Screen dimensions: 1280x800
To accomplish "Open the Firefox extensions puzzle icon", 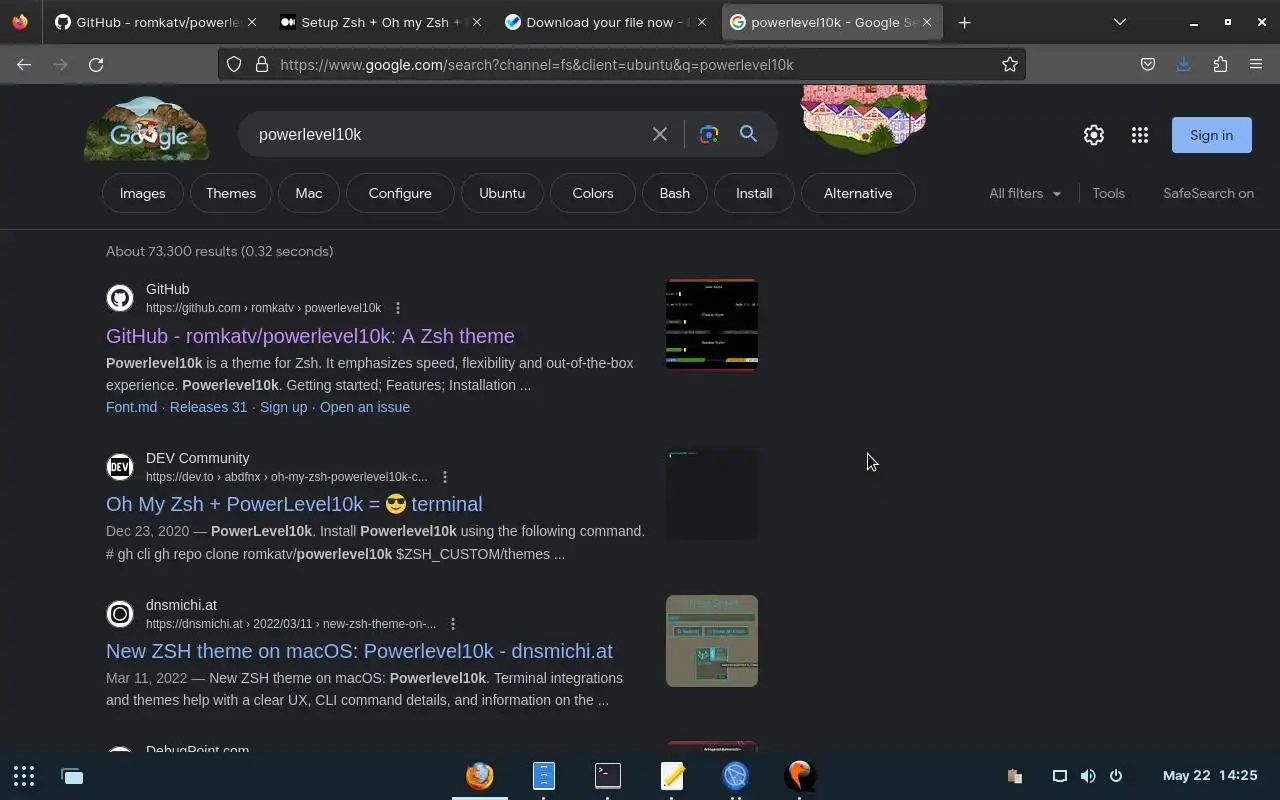I will point(1220,64).
